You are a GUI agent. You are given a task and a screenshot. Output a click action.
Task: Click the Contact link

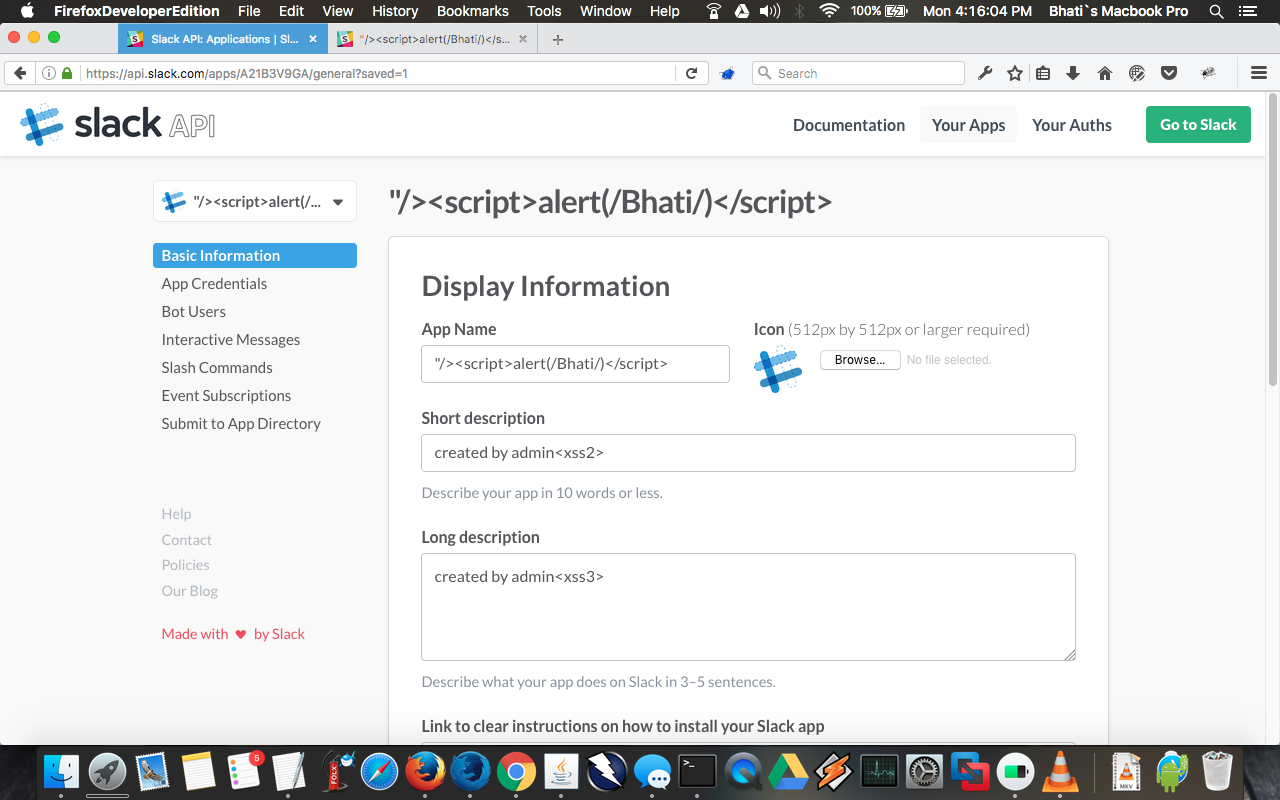pyautogui.click(x=187, y=539)
